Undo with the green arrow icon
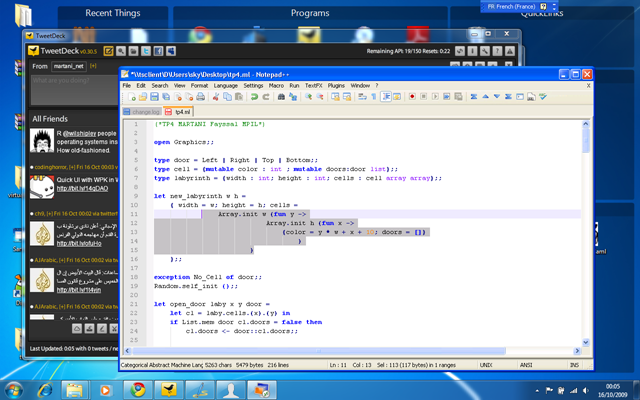Image resolution: width=640 pixels, height=400 pixels. pos(254,97)
